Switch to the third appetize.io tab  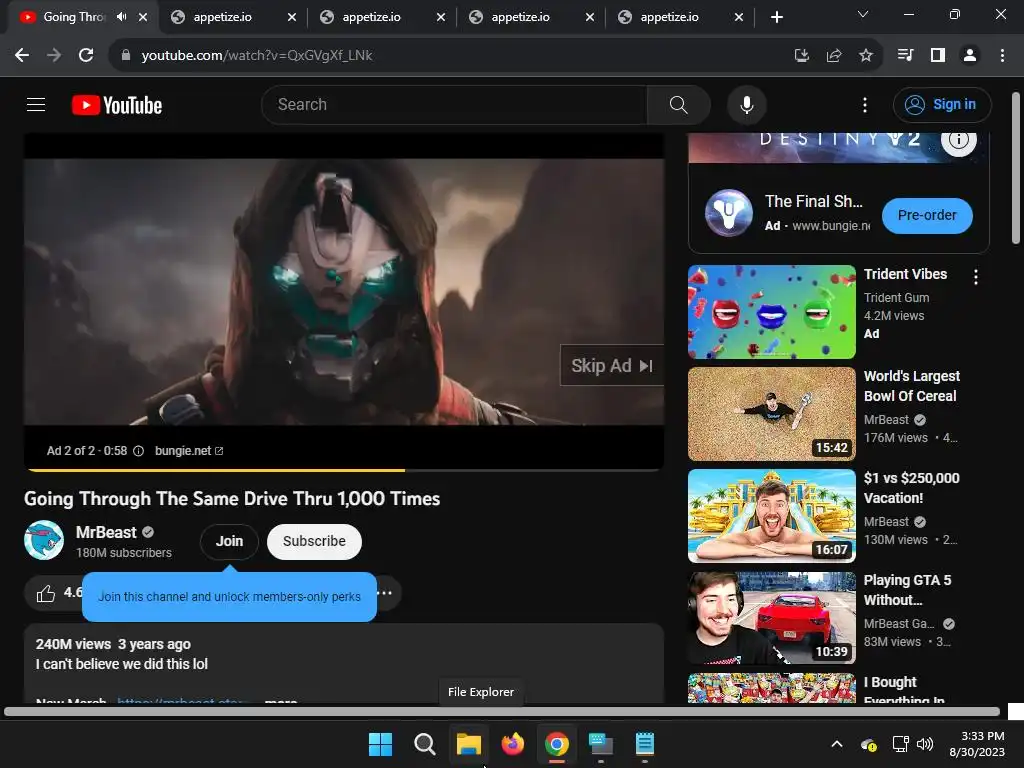(531, 17)
